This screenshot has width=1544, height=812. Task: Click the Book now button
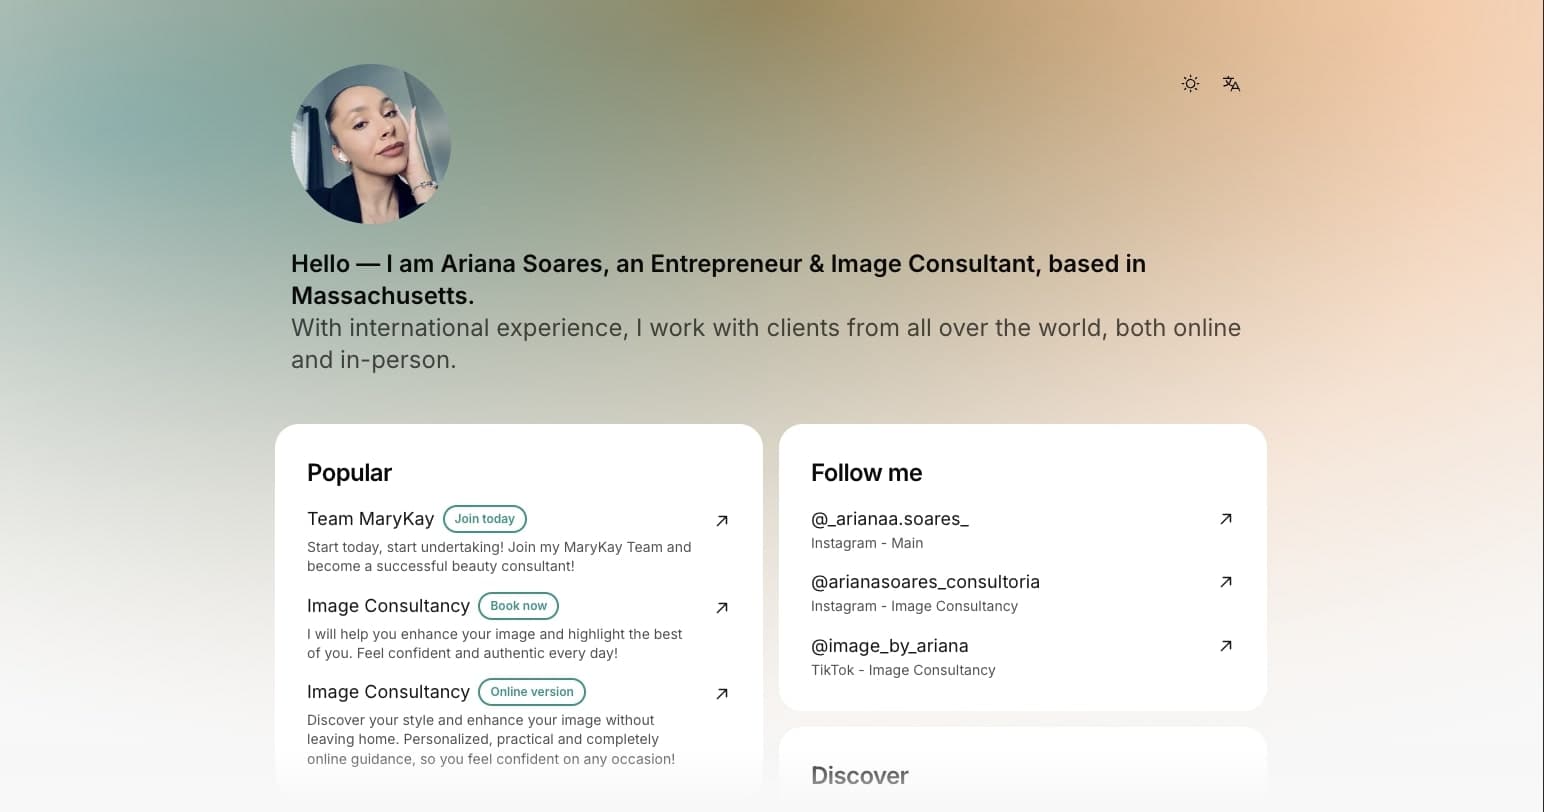[518, 605]
